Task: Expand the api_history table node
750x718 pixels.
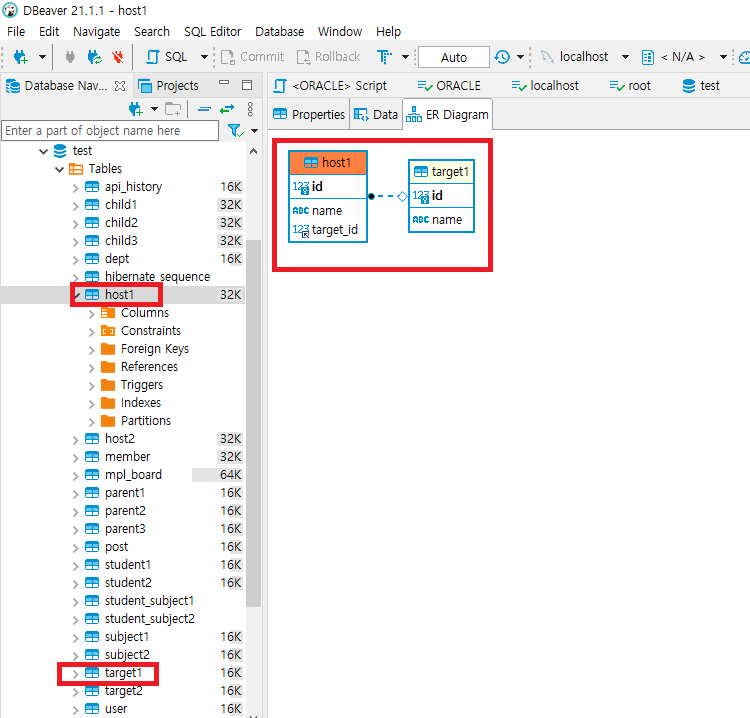Action: [75, 188]
